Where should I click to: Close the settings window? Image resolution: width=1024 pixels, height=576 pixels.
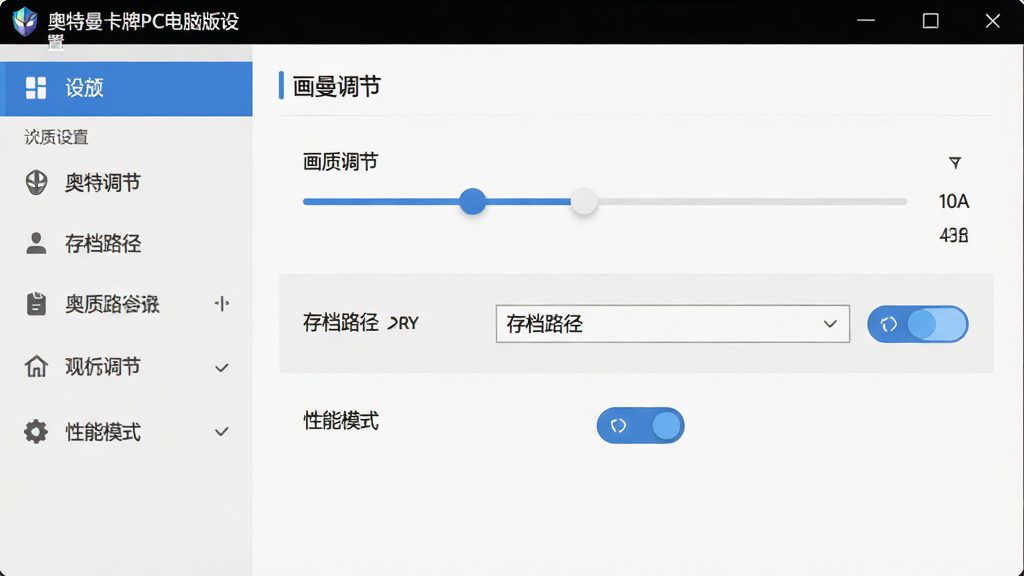click(x=993, y=21)
